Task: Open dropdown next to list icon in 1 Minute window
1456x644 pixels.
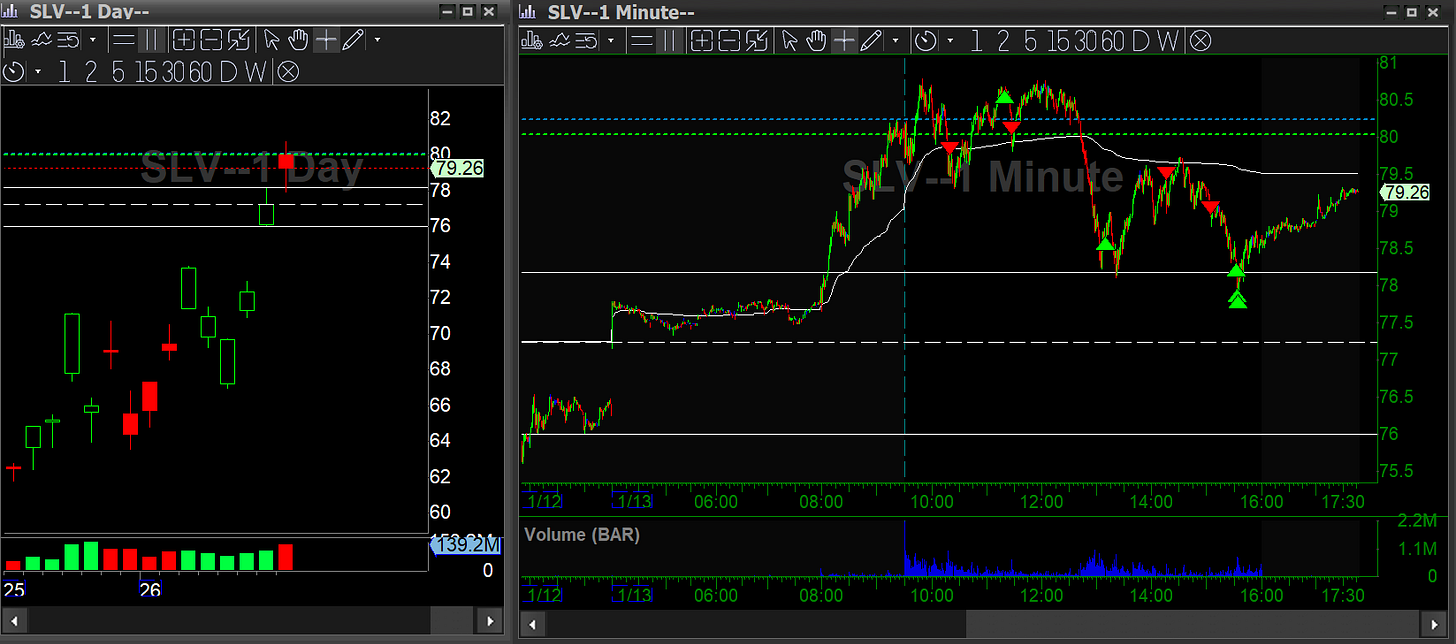Action: tap(611, 40)
